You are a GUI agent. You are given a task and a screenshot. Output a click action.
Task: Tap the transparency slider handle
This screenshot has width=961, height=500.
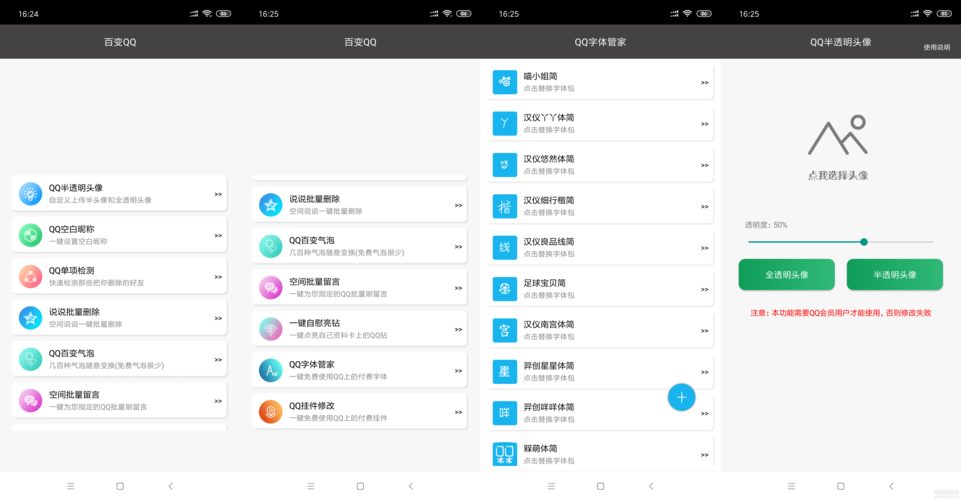(x=864, y=242)
